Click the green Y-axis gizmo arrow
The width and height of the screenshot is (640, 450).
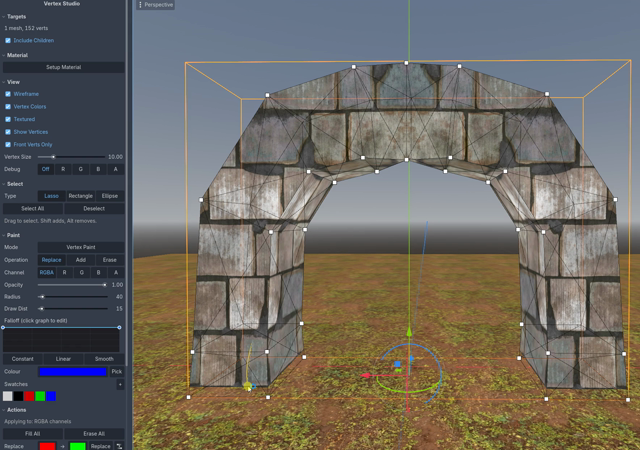(409, 332)
